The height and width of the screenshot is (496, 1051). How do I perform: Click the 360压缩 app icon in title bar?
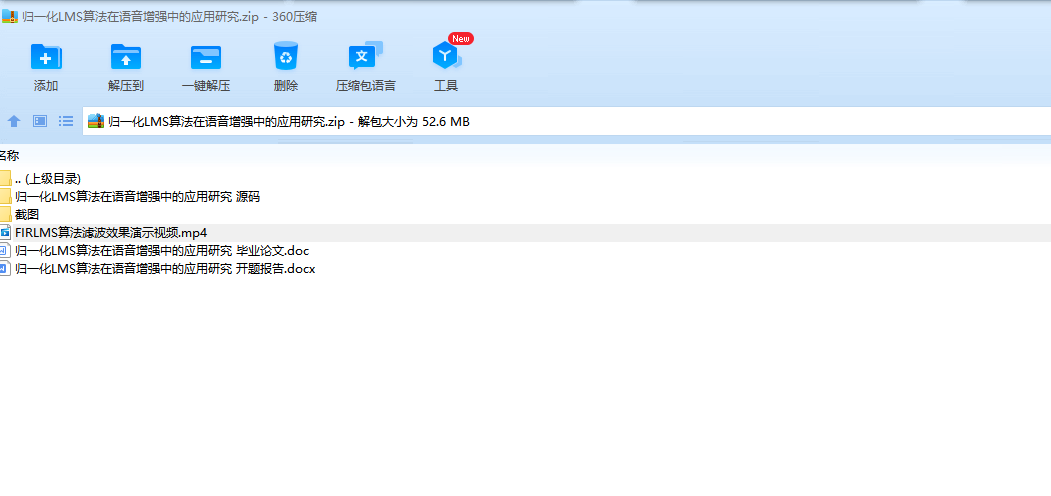[9, 17]
